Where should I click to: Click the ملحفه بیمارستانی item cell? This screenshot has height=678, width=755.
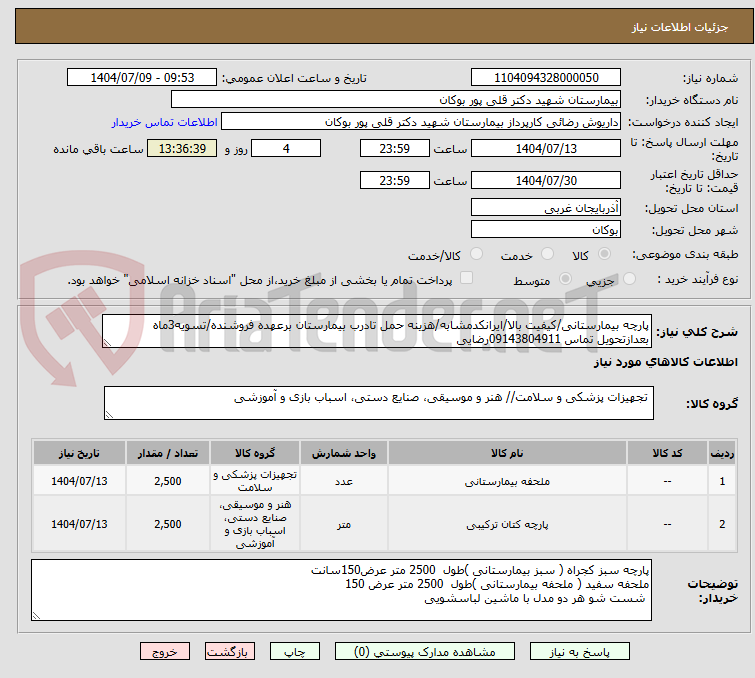[x=507, y=481]
